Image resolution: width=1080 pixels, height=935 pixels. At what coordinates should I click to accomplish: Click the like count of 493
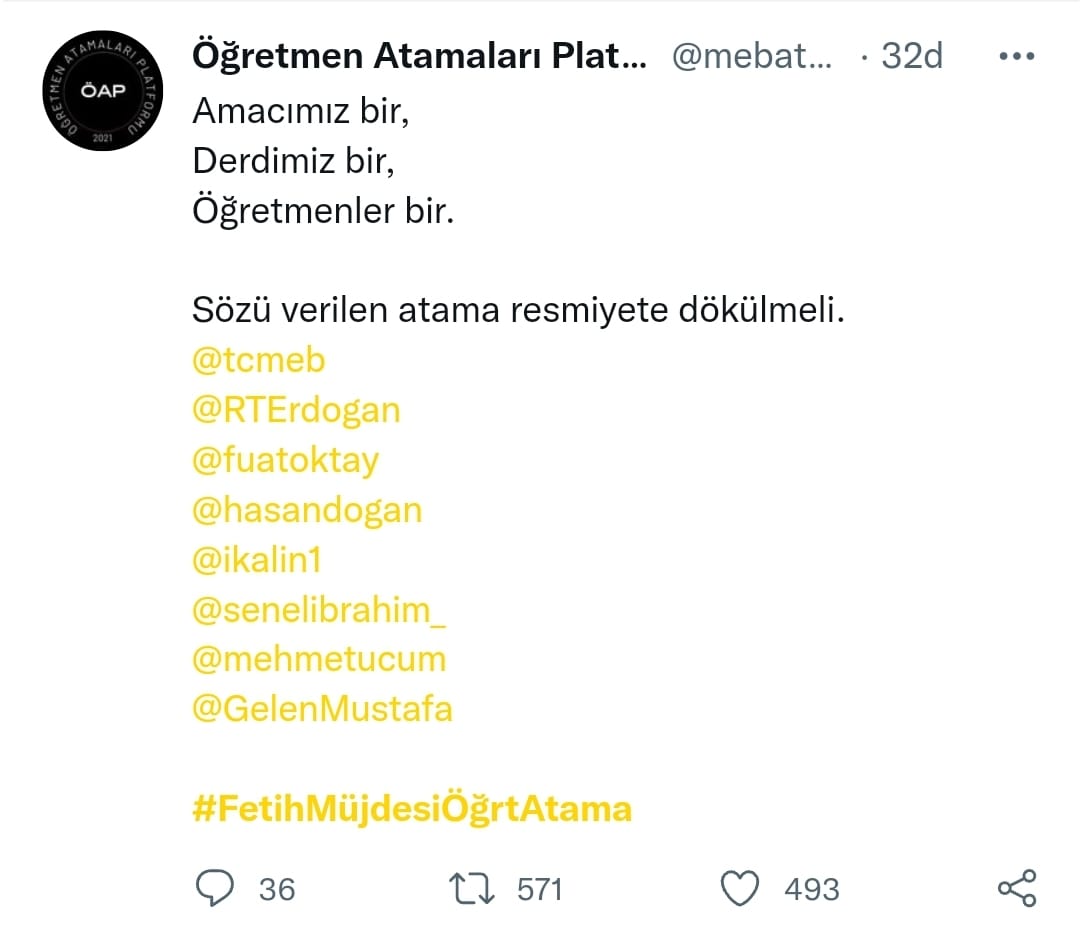pos(812,888)
